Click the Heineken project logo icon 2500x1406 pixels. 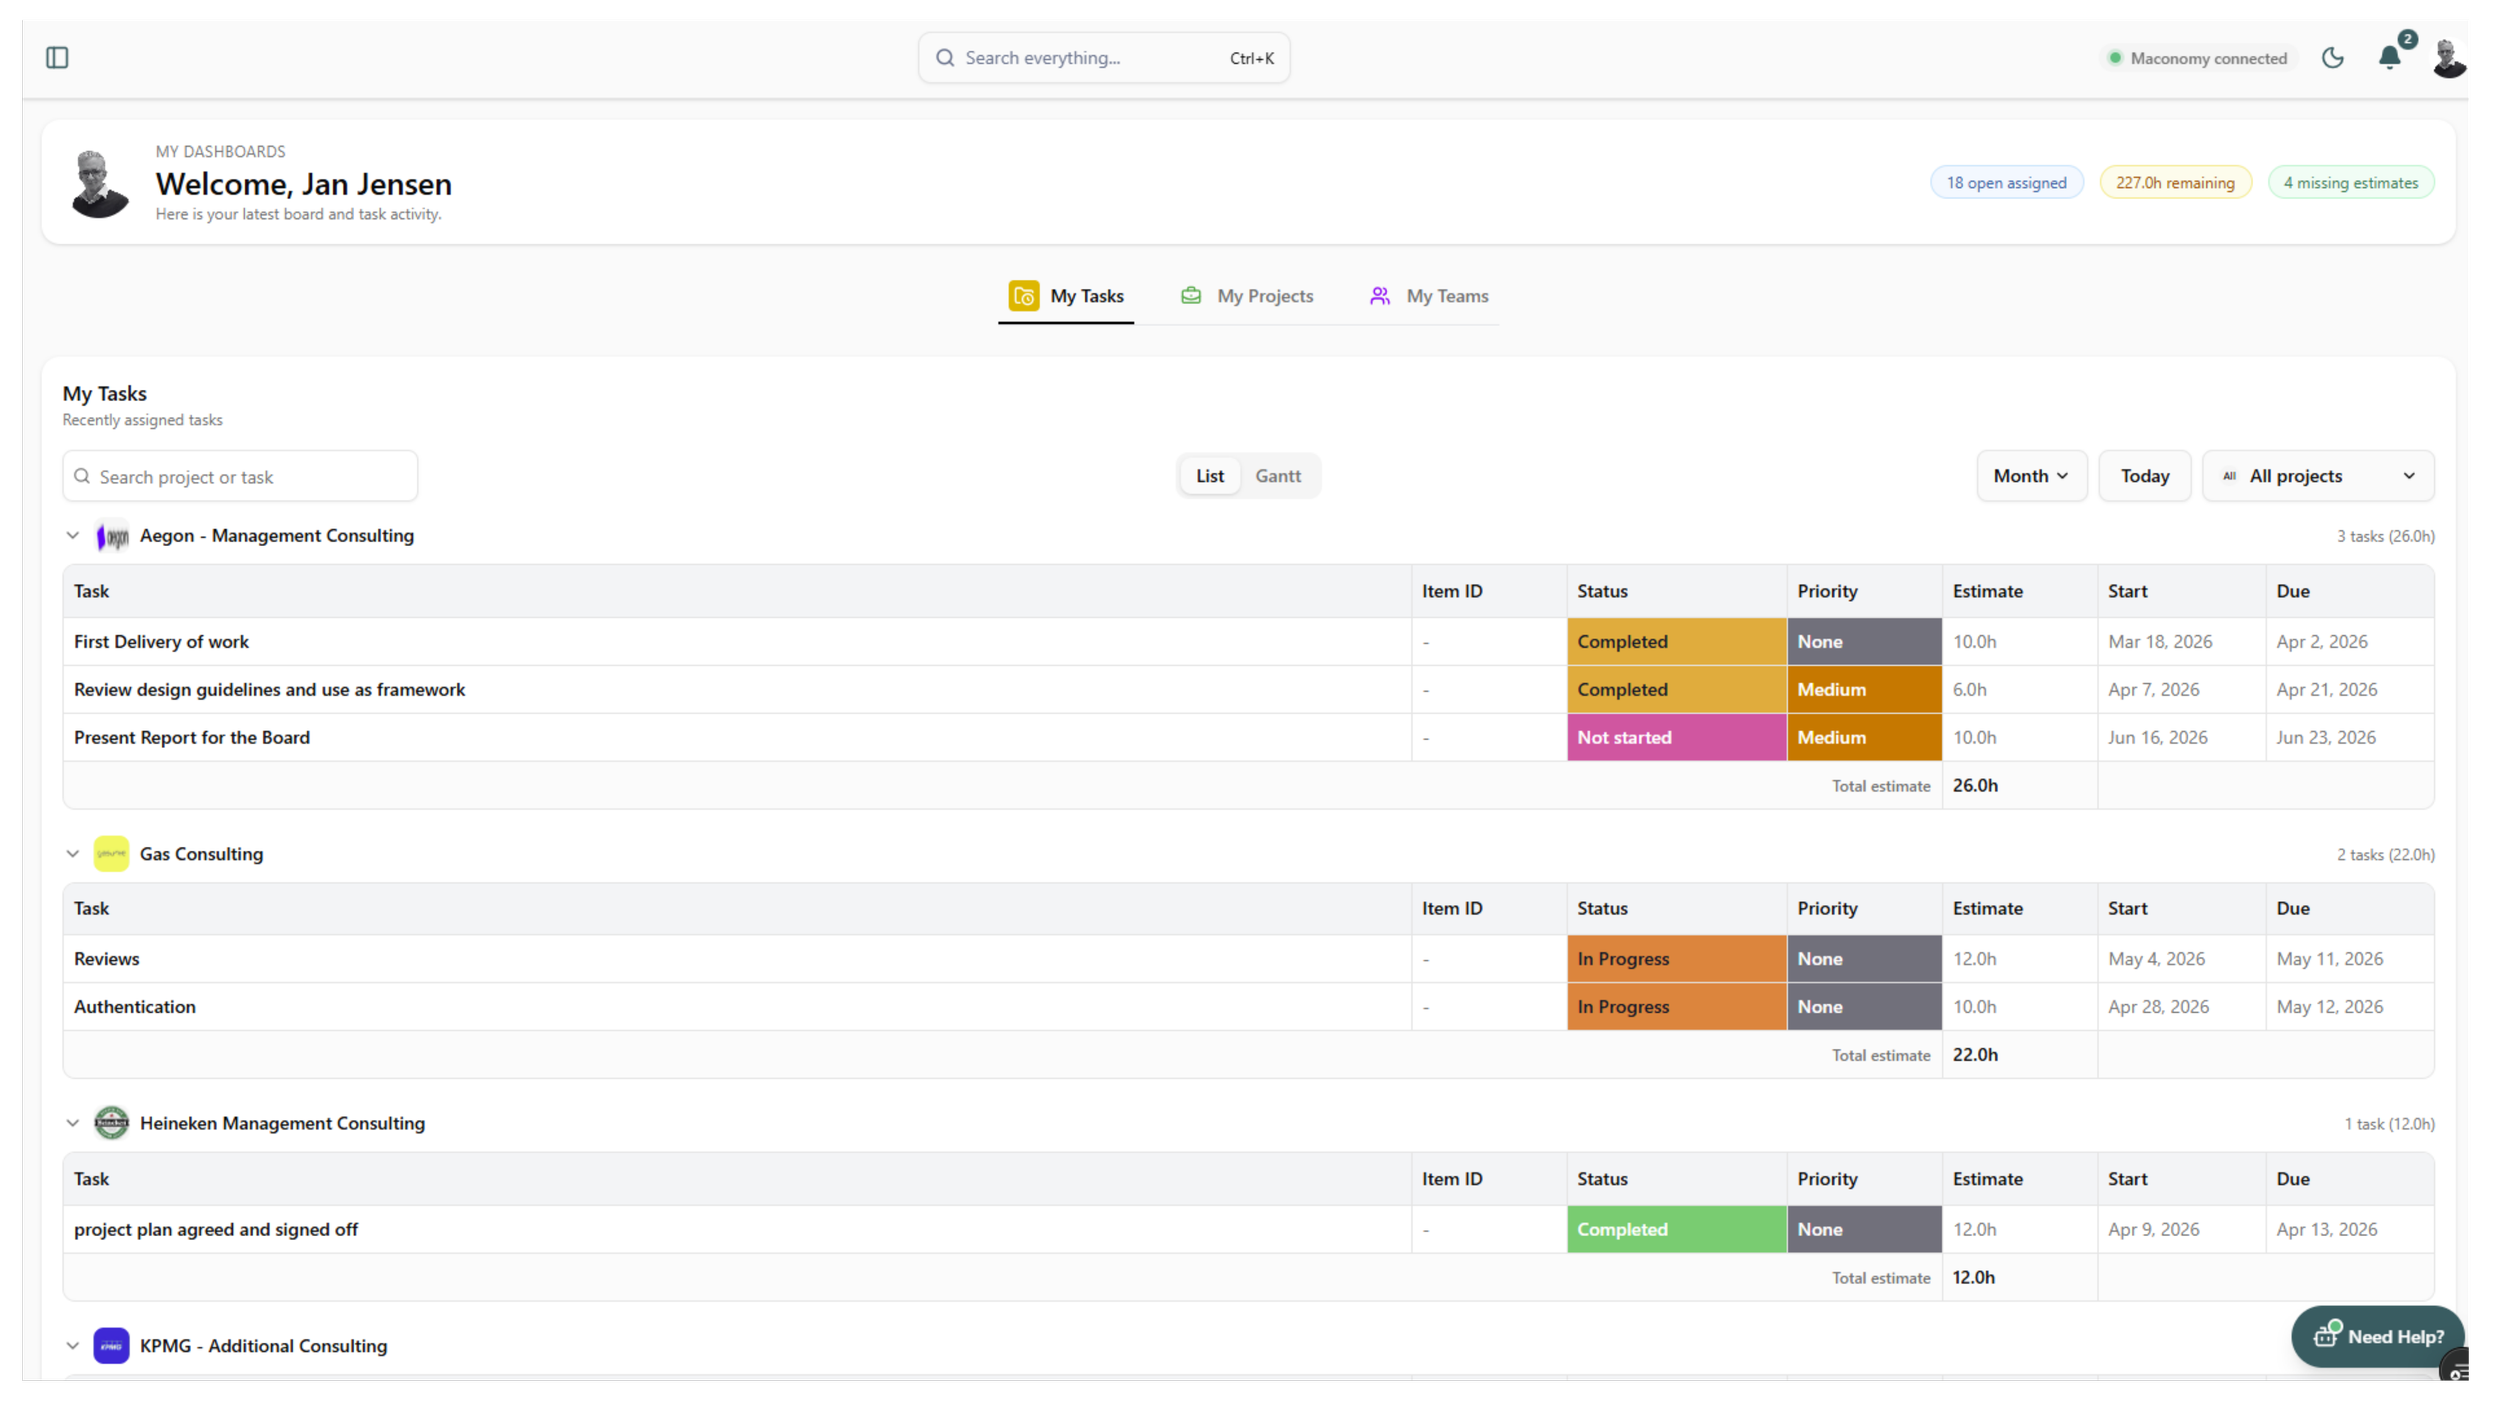(111, 1123)
